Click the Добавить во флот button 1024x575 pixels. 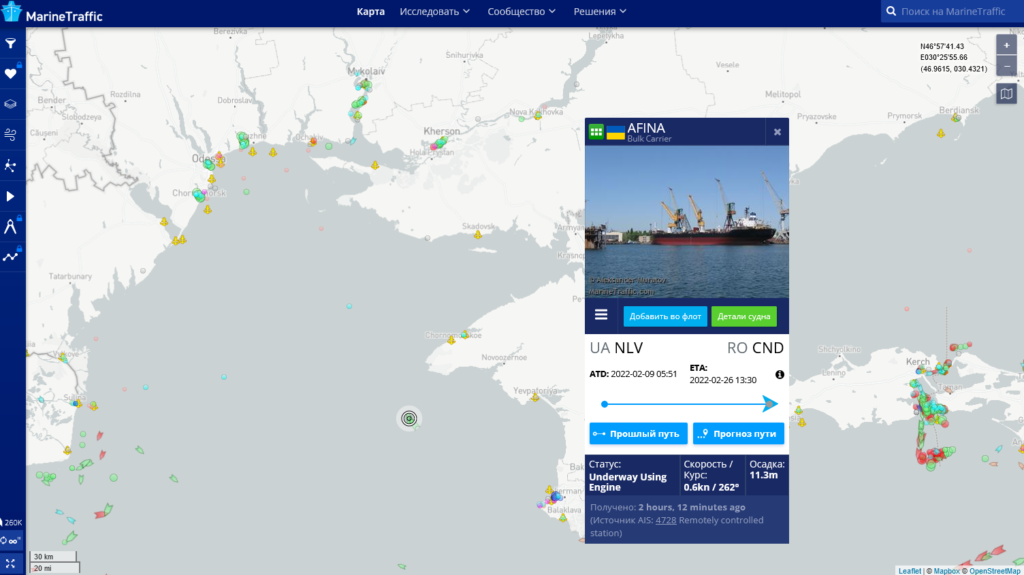pyautogui.click(x=664, y=316)
